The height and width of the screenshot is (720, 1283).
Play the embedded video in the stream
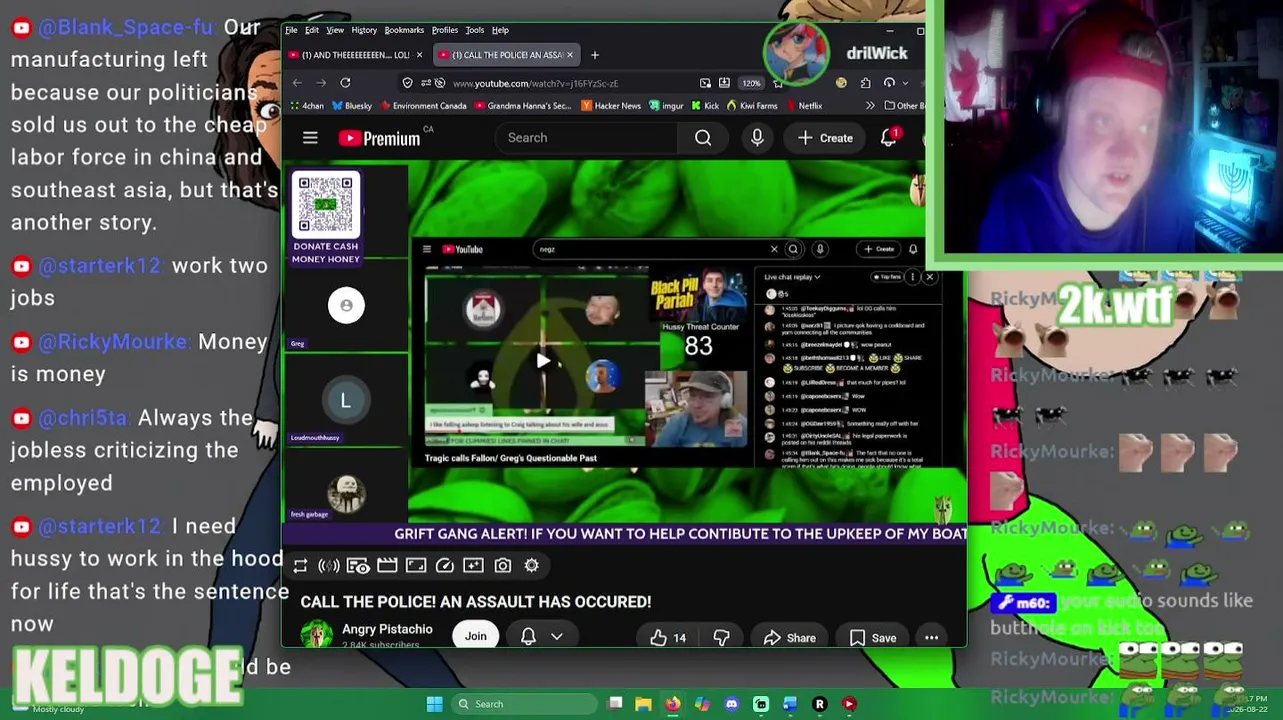(x=541, y=361)
